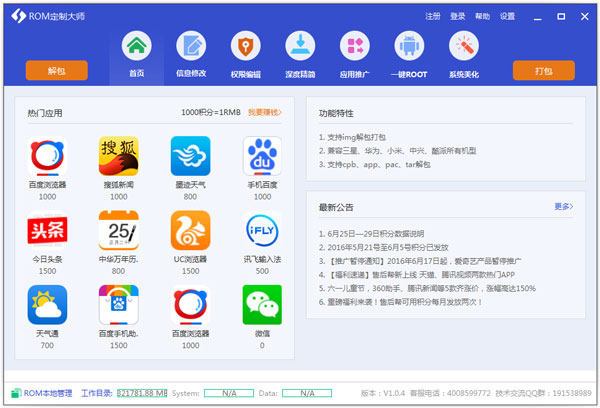Screen dimensions: 600x408
Task: Open announcement 2016年5月21号至6月5号积分已发放
Action: click(384, 247)
